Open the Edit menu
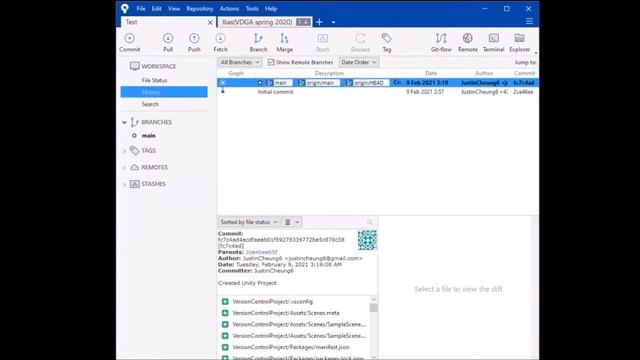The width and height of the screenshot is (640, 360). [157, 9]
